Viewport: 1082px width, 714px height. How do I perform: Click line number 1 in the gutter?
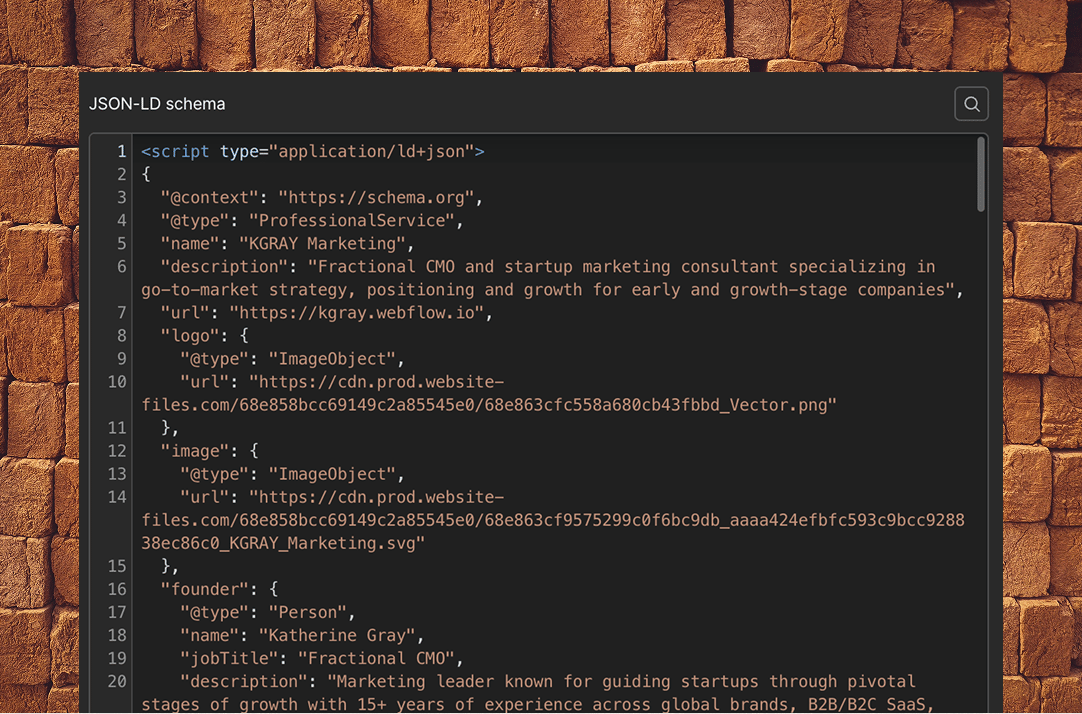click(121, 152)
